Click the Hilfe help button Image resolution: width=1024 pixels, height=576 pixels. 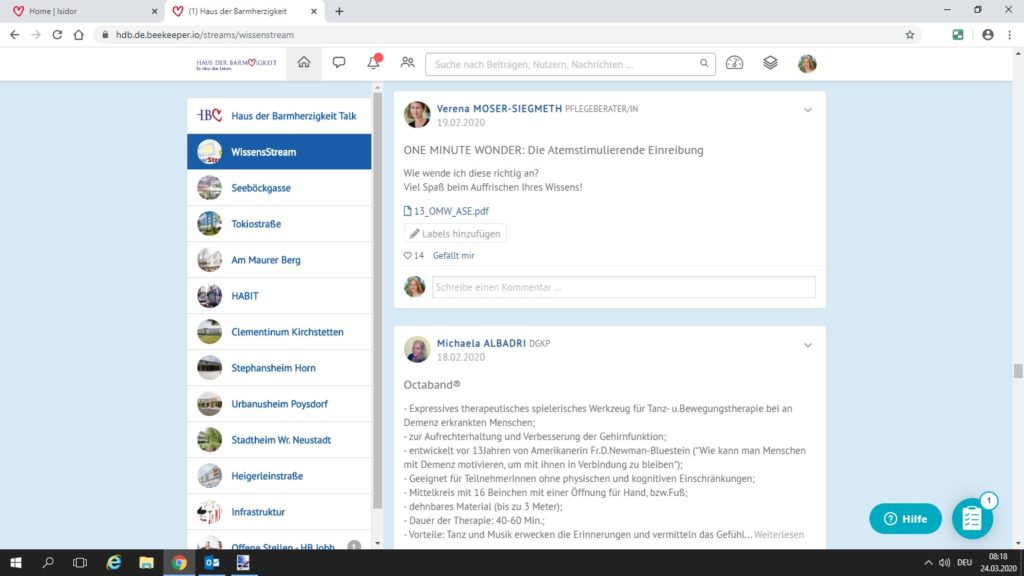(x=905, y=519)
